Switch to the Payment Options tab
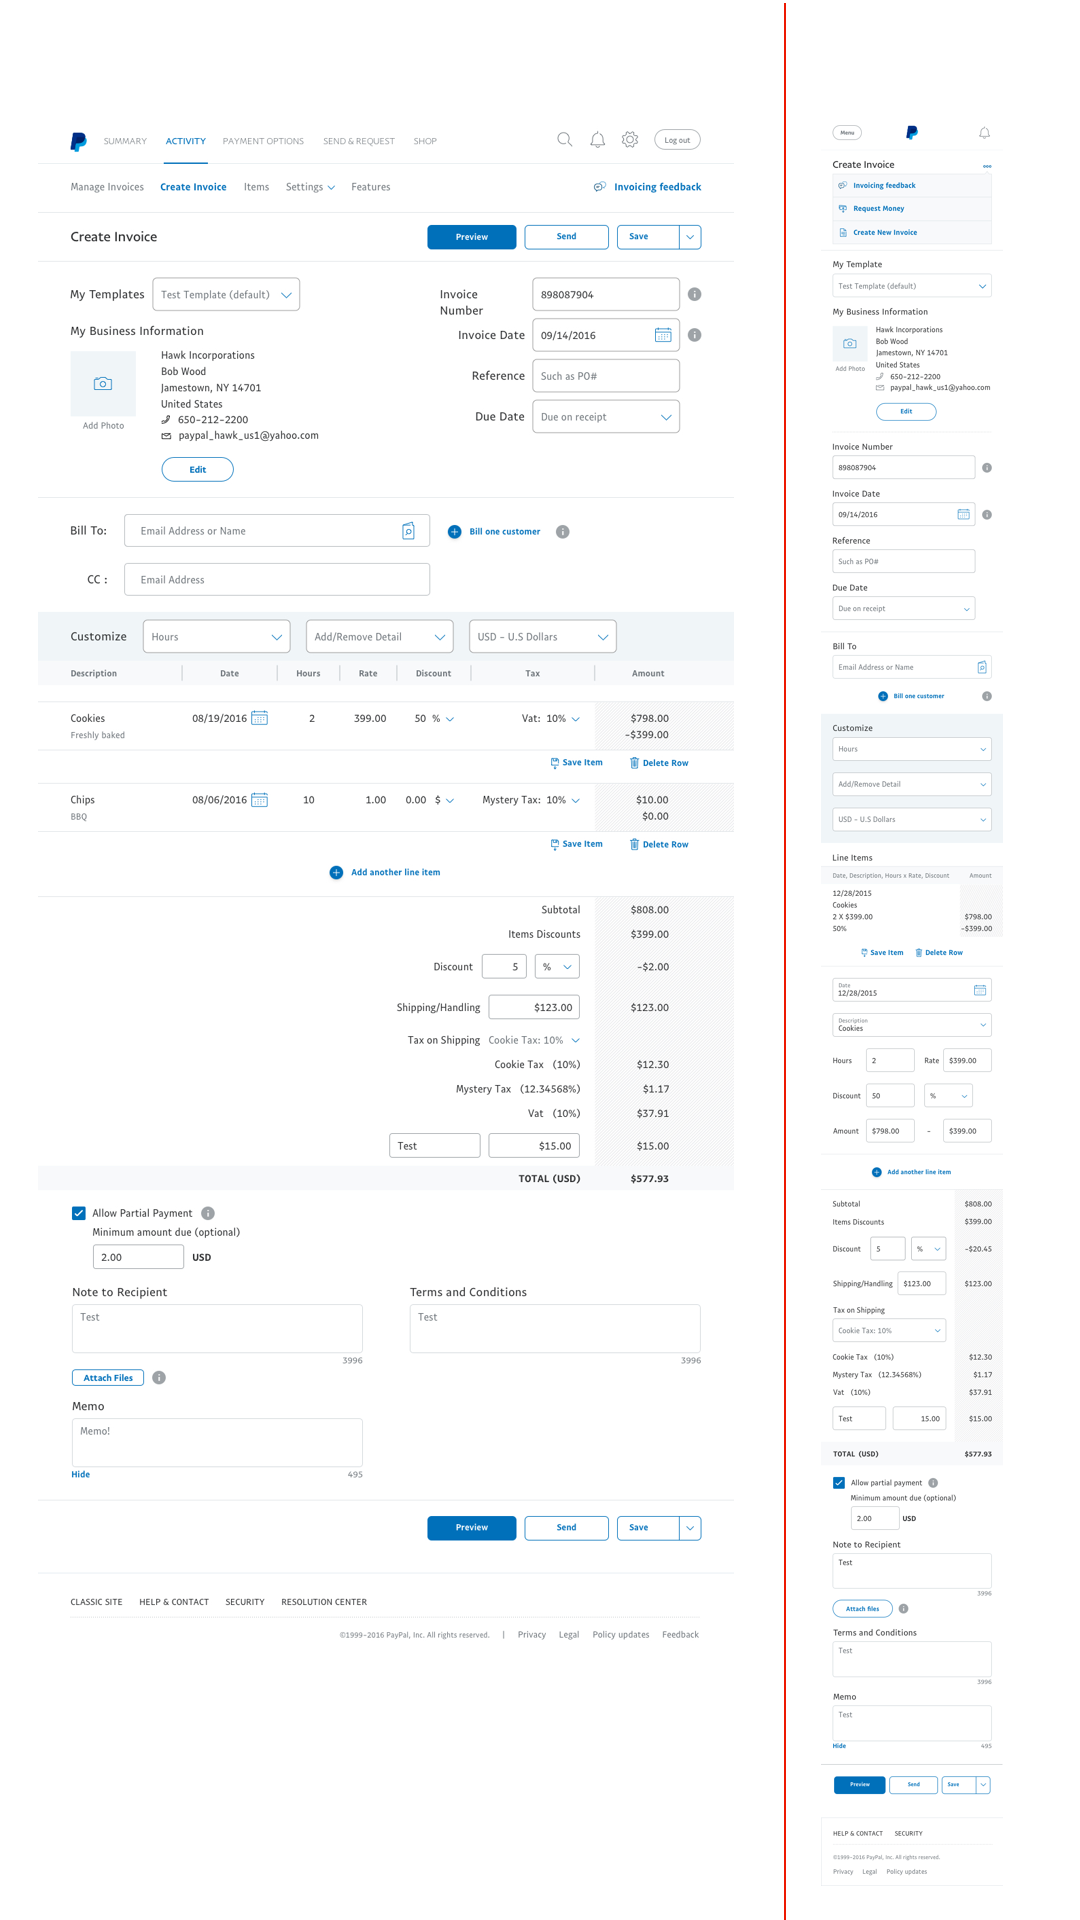1080x1920 pixels. pos(263,141)
